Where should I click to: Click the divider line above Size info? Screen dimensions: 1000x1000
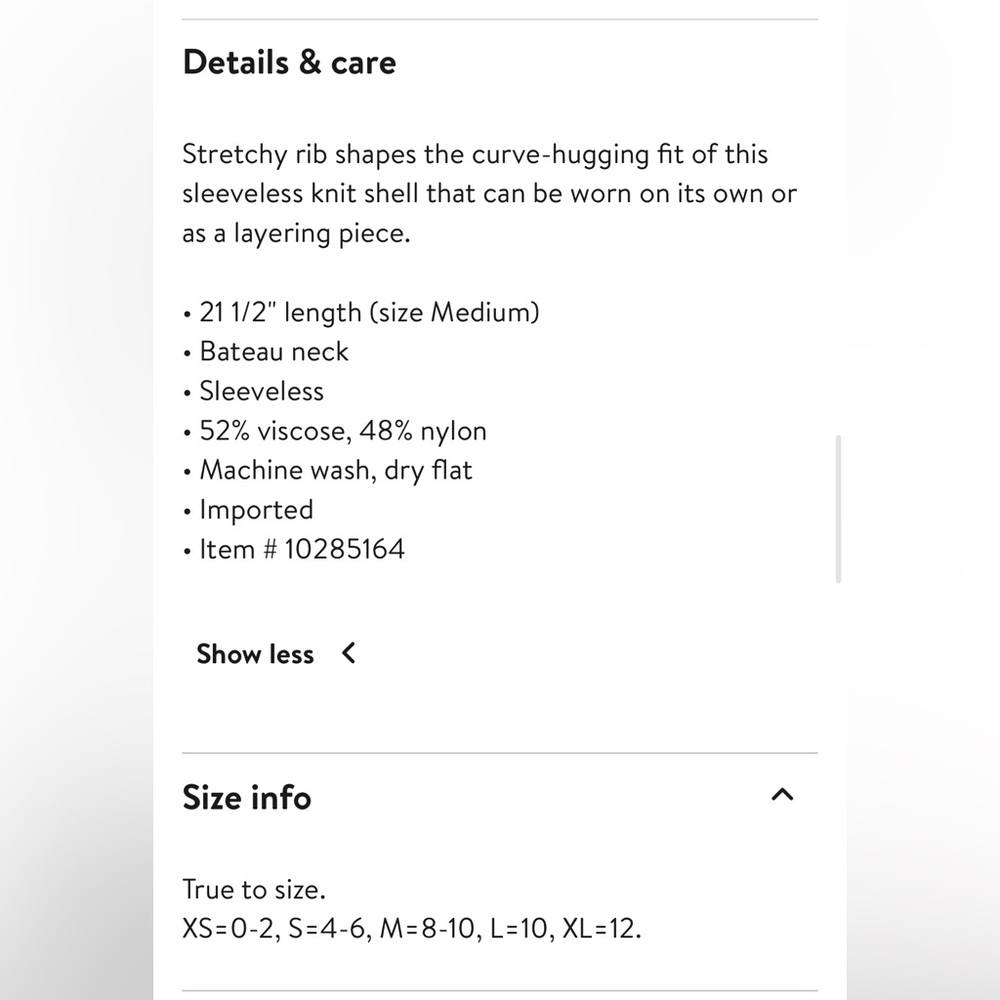500,753
